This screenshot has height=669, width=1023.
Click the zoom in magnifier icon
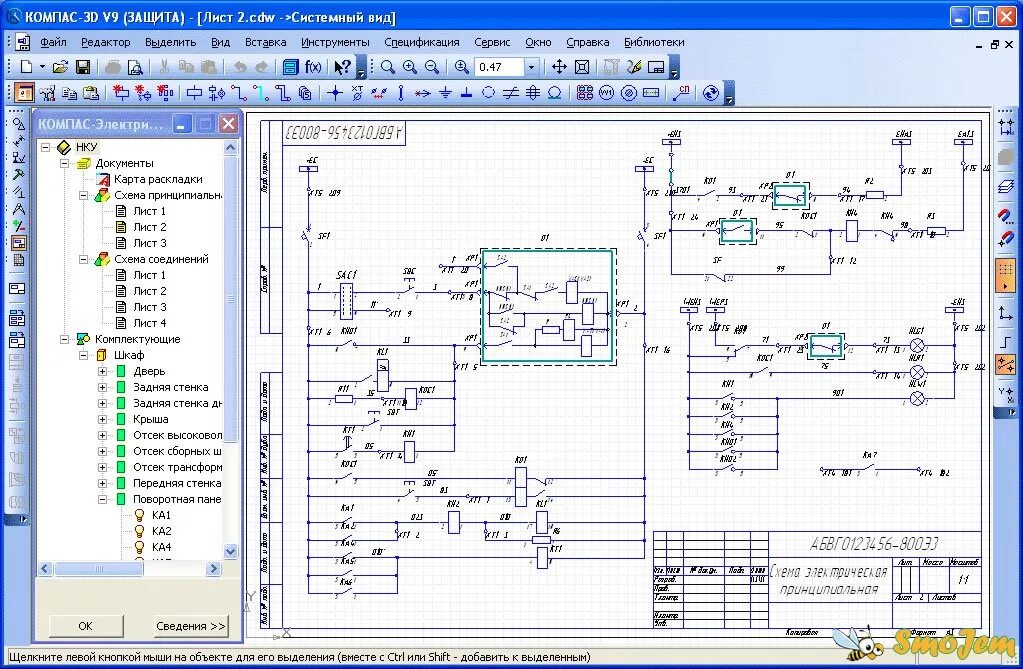[410, 67]
